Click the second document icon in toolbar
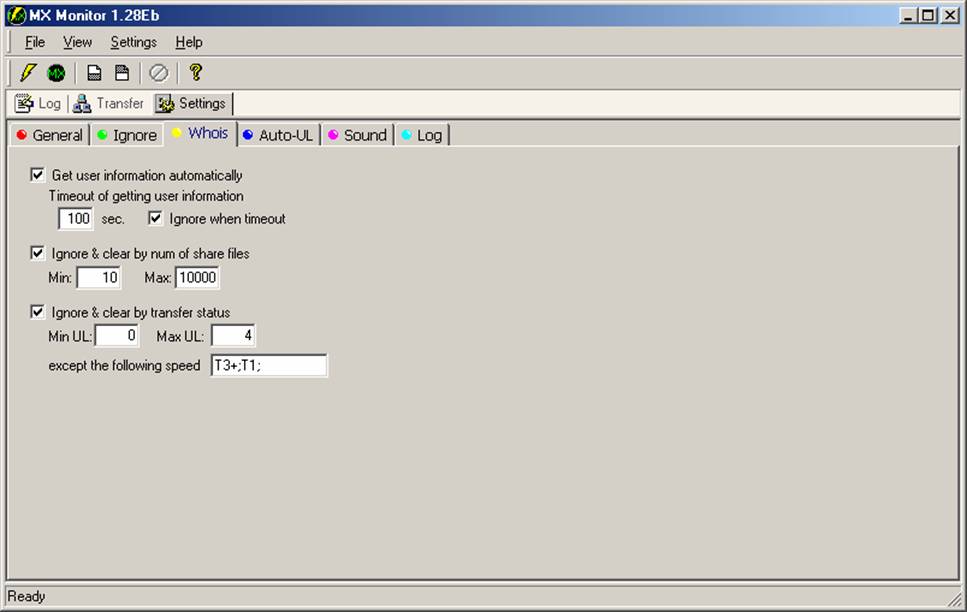The image size is (967, 612). pos(122,72)
